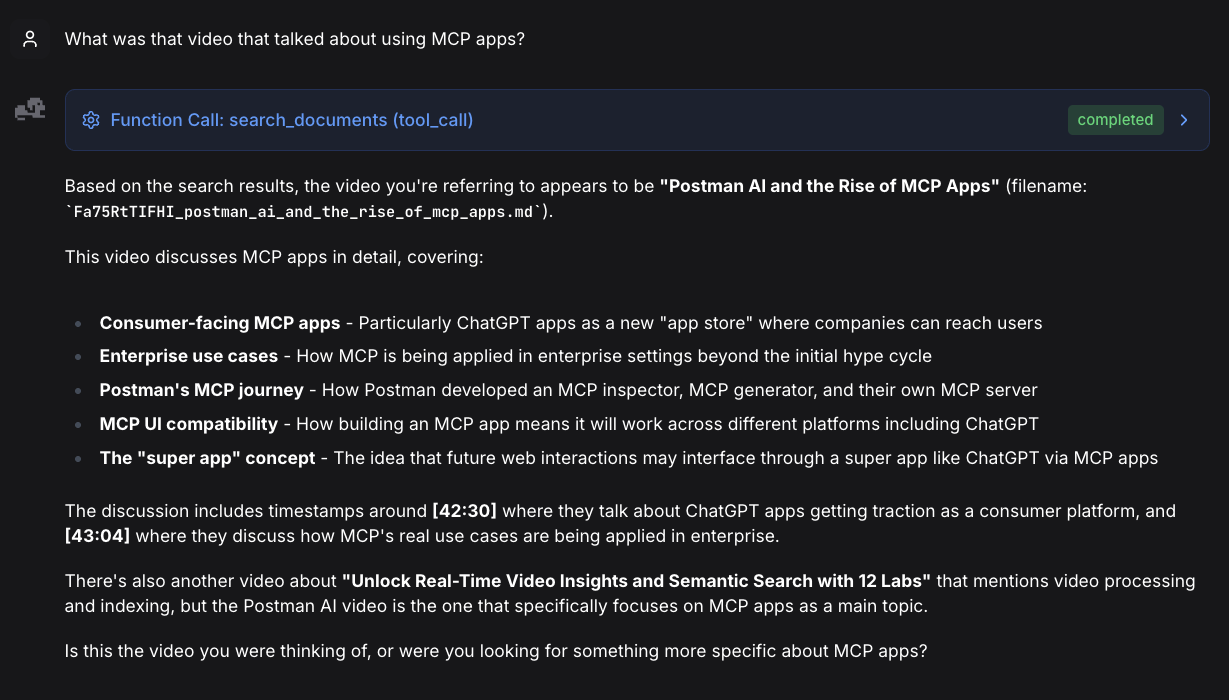Select the bold MCP UI compatibility text
The image size is (1229, 700).
pyautogui.click(x=188, y=424)
